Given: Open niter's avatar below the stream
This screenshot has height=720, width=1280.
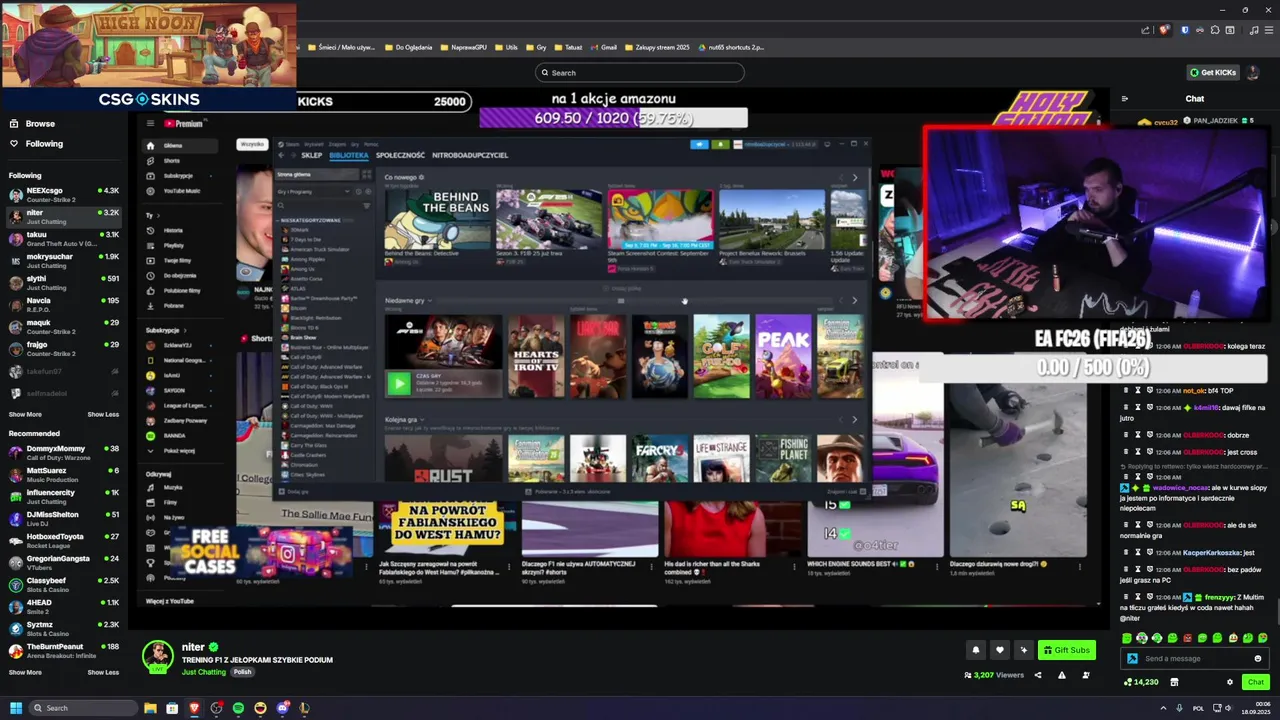Looking at the screenshot, I should (x=158, y=656).
